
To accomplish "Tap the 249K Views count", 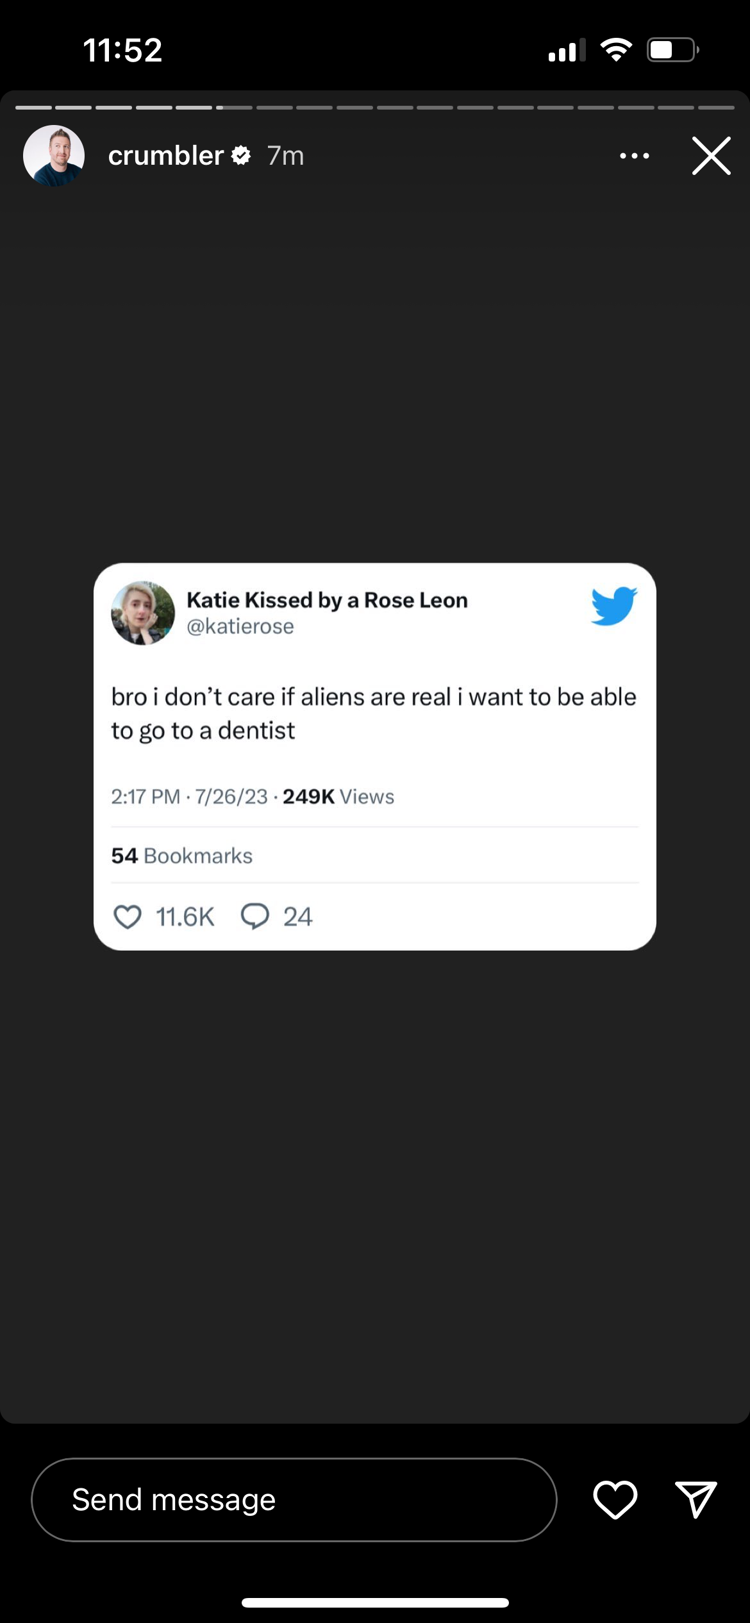I will coord(338,797).
